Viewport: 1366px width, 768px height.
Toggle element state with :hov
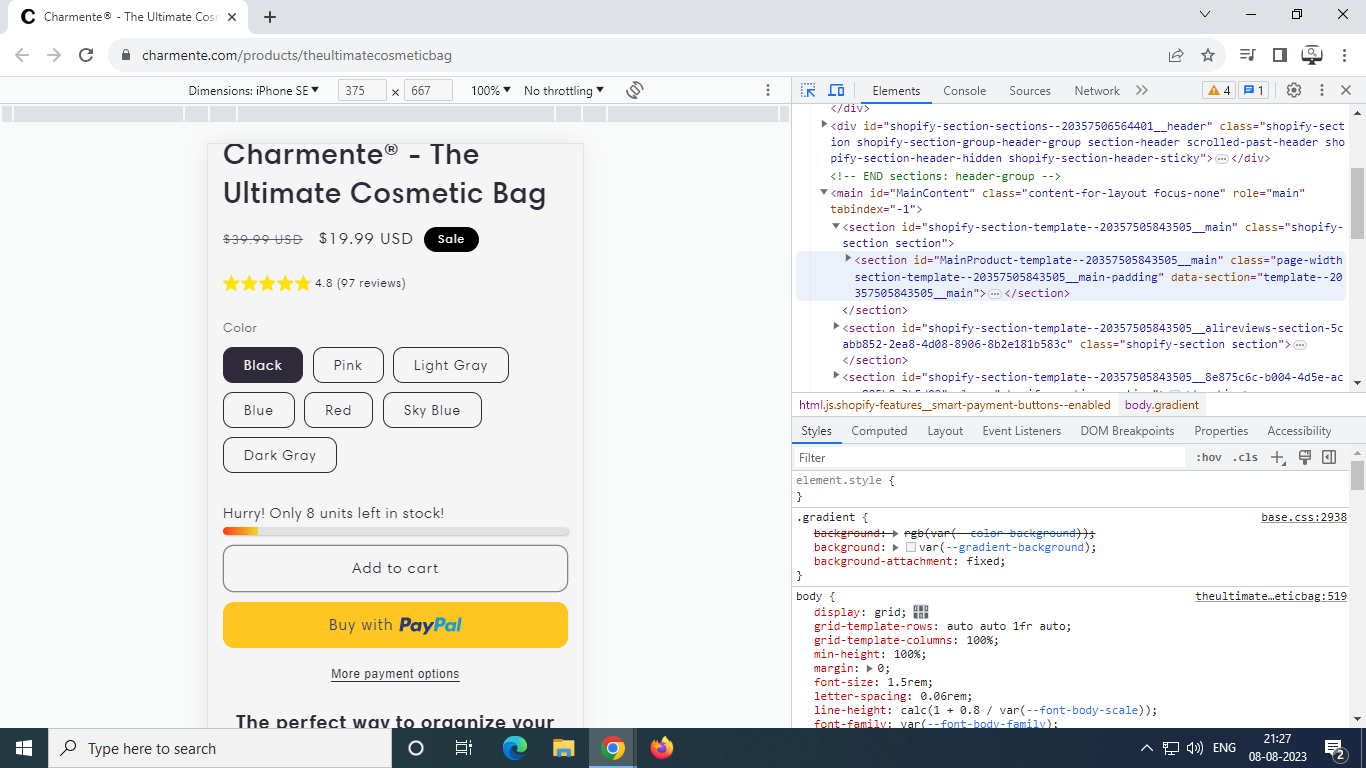(1209, 457)
